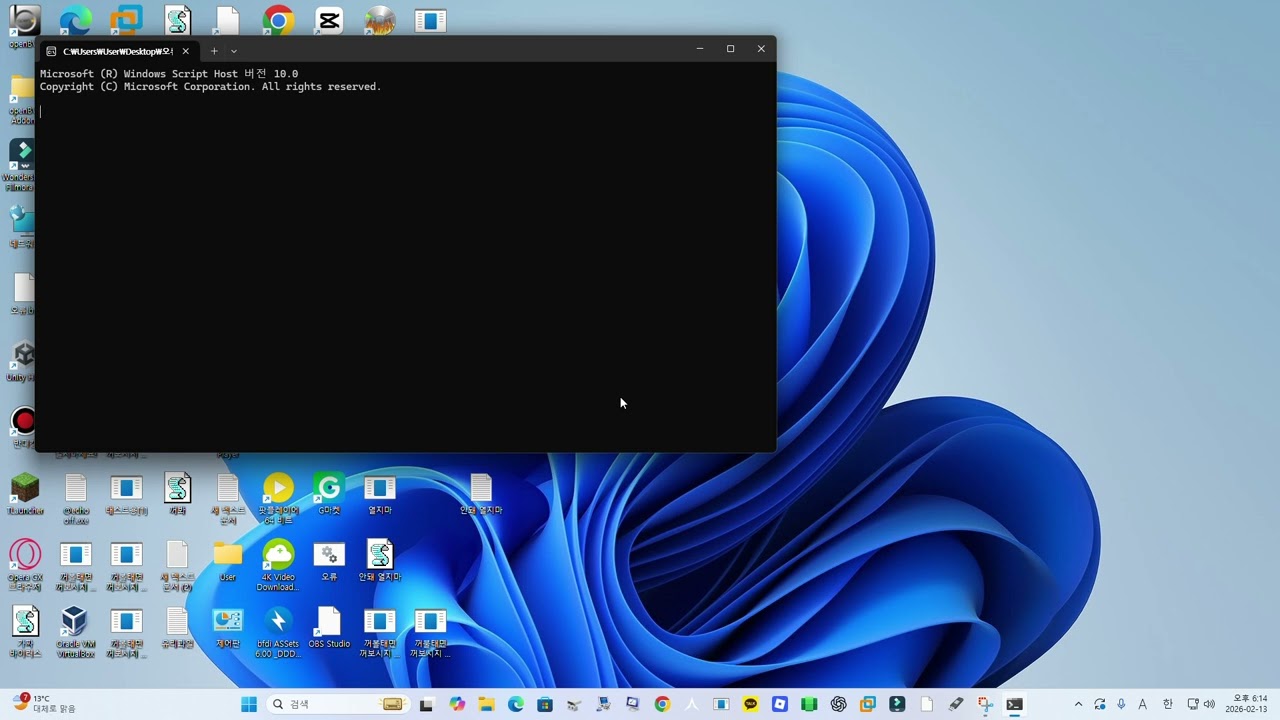The height and width of the screenshot is (720, 1280).
Task: Open OBS Studio desktop shortcut
Action: (x=329, y=628)
